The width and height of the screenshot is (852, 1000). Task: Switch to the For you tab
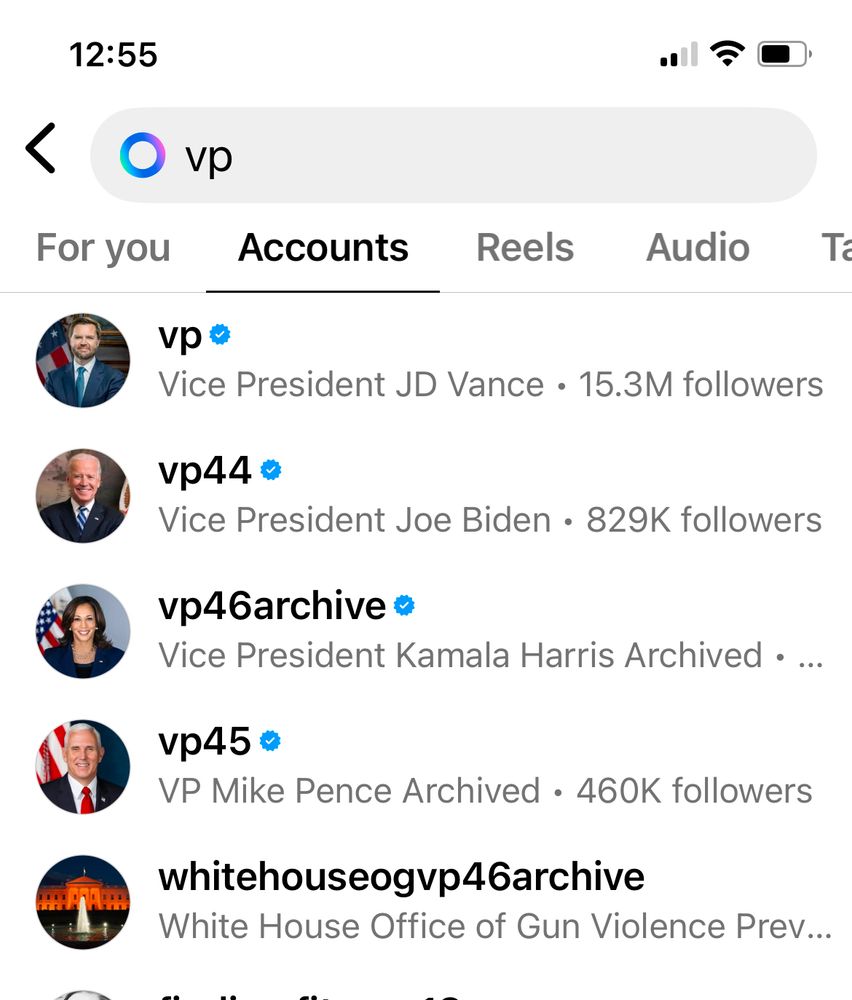(x=103, y=248)
